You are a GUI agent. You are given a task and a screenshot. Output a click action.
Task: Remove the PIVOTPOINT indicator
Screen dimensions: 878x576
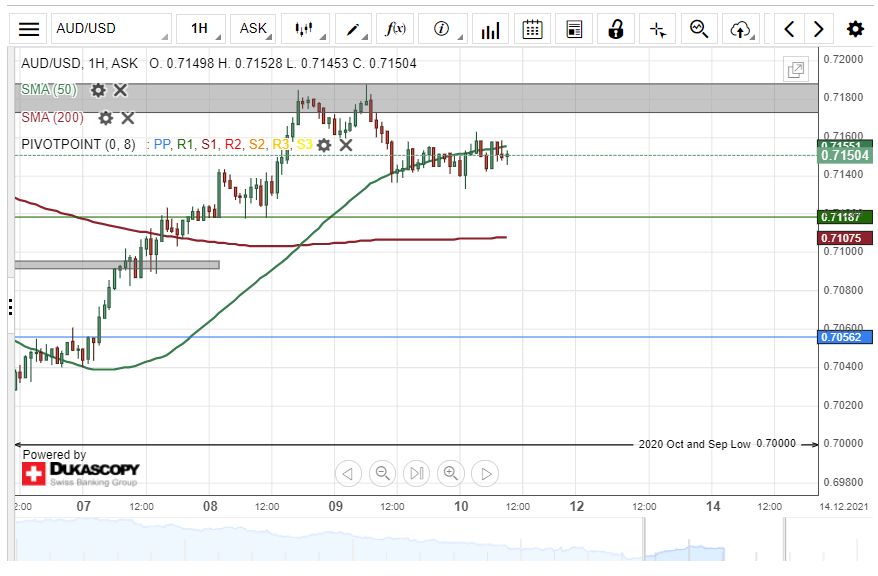(x=346, y=145)
